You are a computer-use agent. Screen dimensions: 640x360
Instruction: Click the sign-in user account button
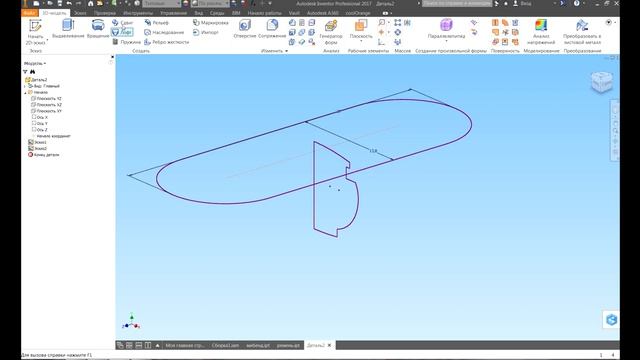pyautogui.click(x=523, y=3)
